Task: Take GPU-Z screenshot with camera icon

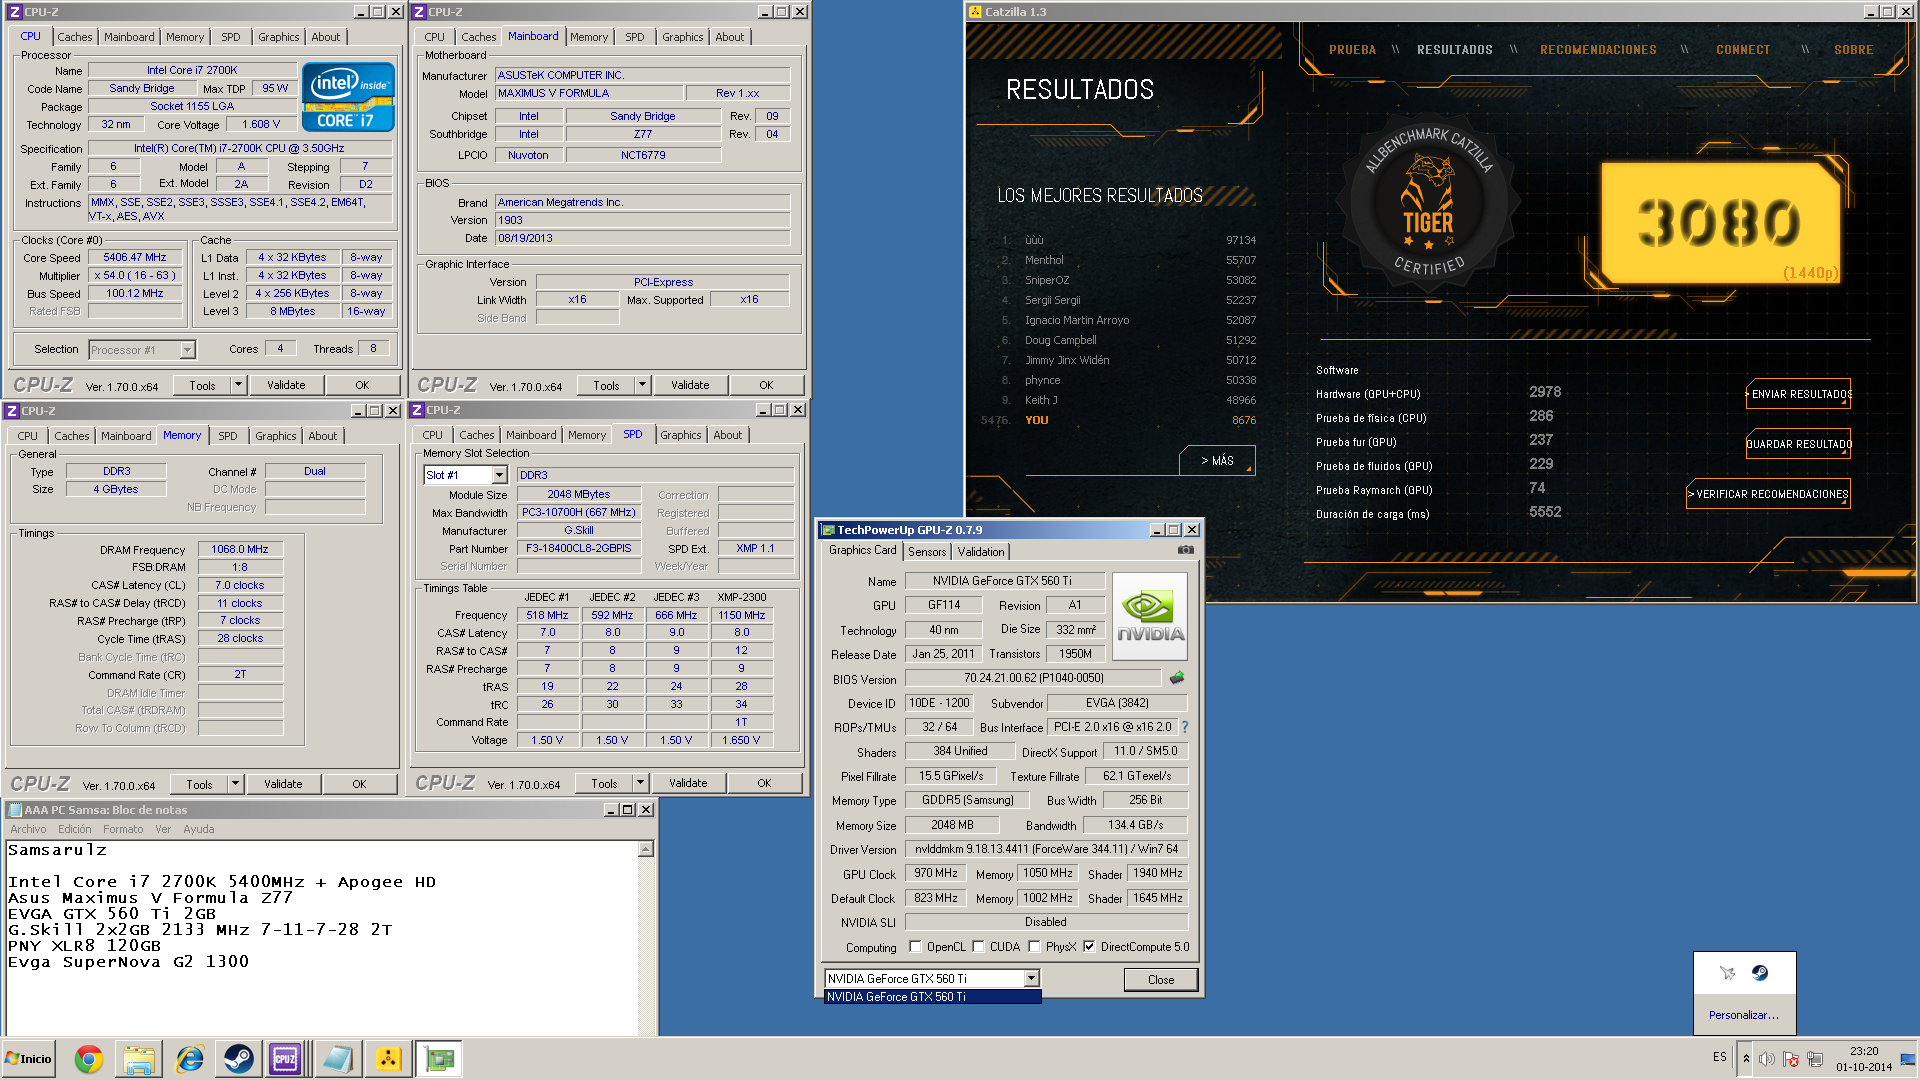Action: (x=1185, y=550)
